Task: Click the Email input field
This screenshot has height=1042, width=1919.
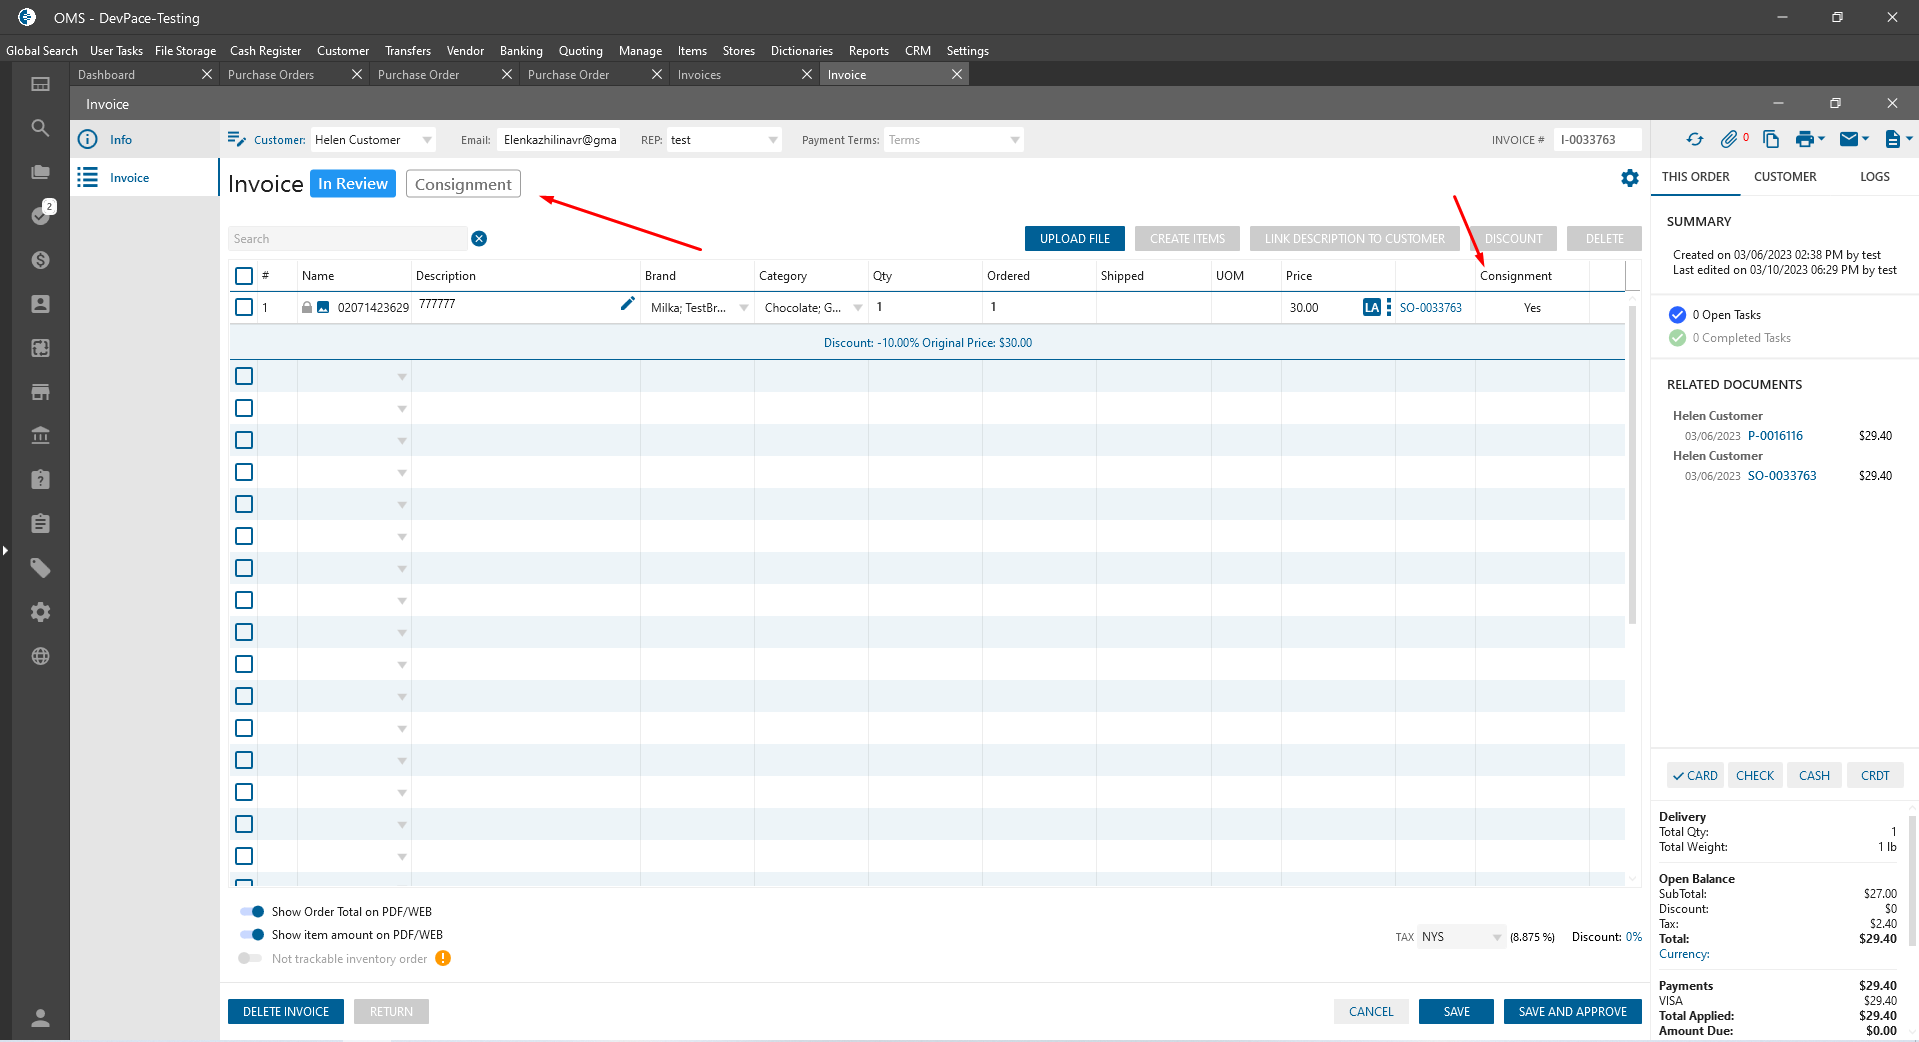Action: coord(559,140)
